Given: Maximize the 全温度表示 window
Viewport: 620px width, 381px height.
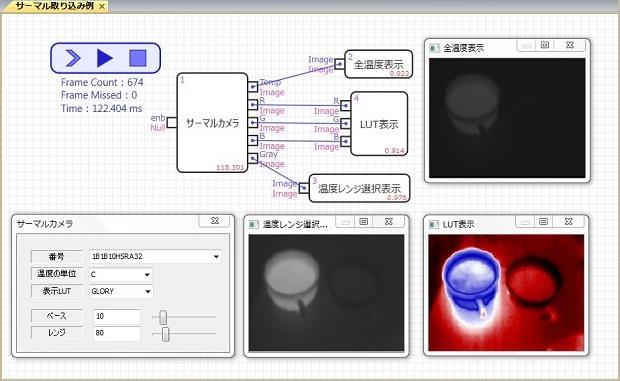Looking at the screenshot, I should (545, 45).
